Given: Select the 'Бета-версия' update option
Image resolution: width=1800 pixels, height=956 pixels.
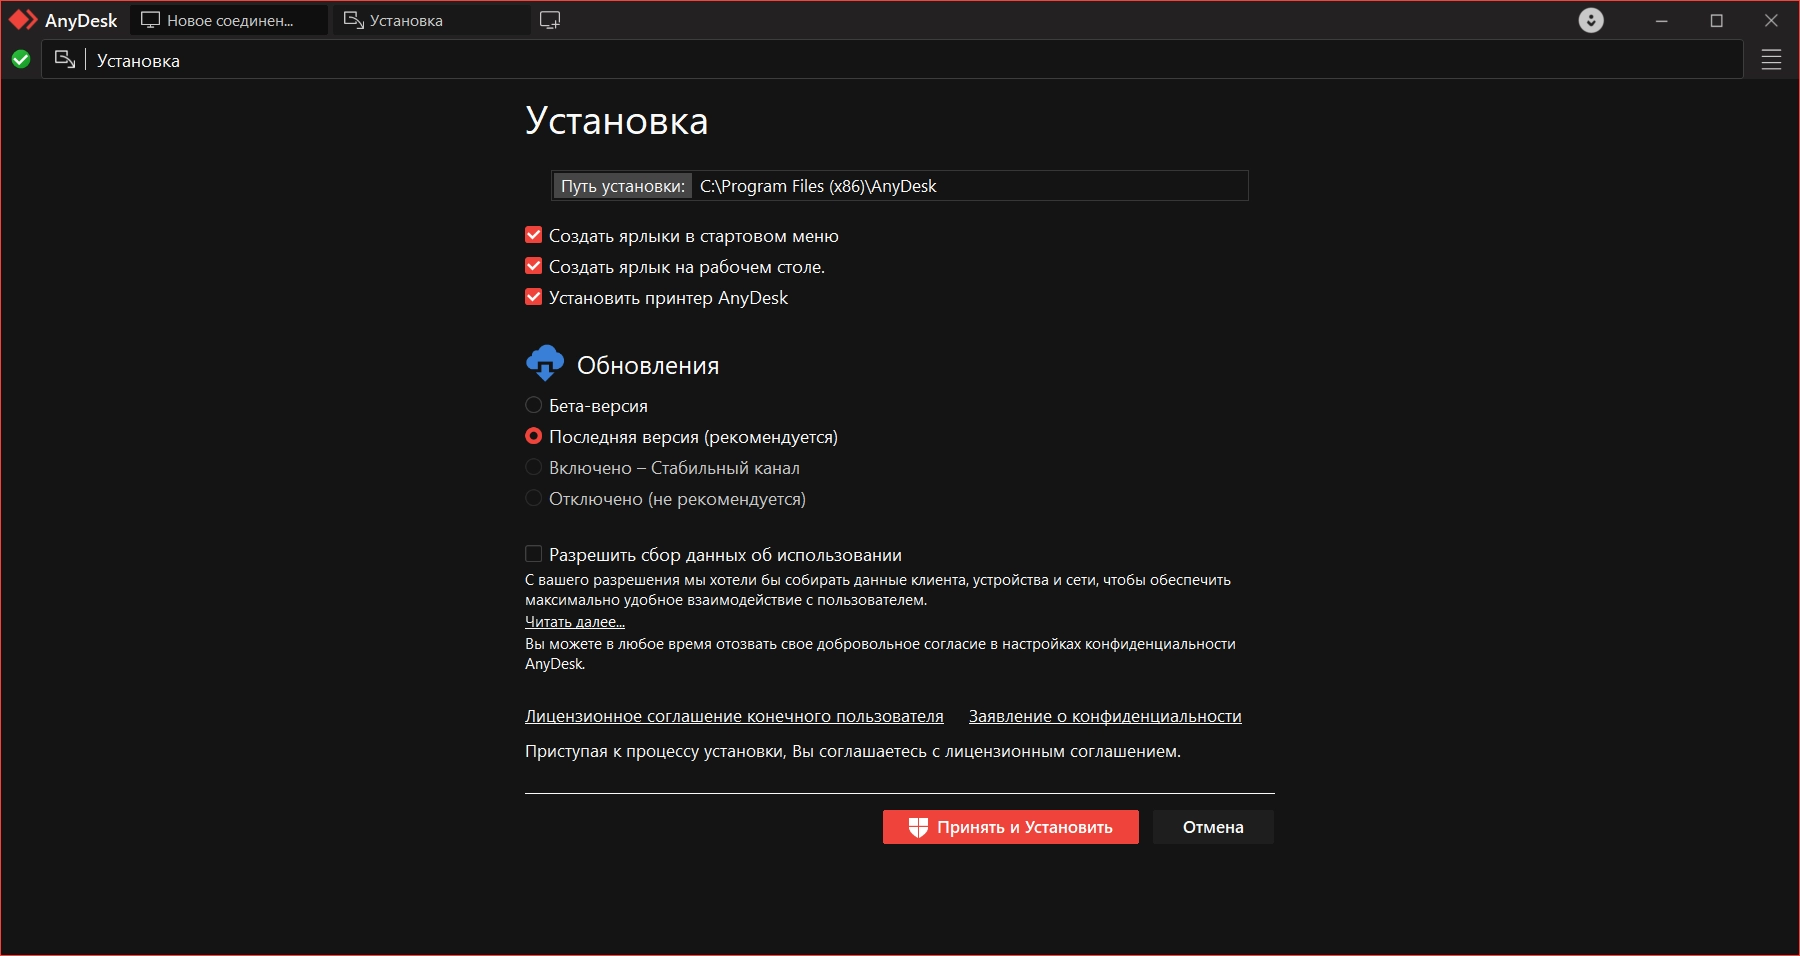Looking at the screenshot, I should coord(534,405).
